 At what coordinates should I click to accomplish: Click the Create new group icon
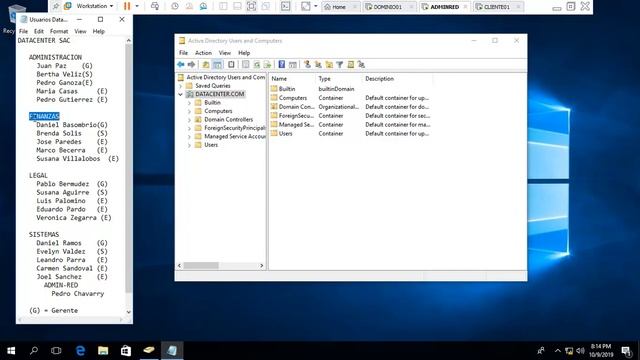tap(318, 64)
